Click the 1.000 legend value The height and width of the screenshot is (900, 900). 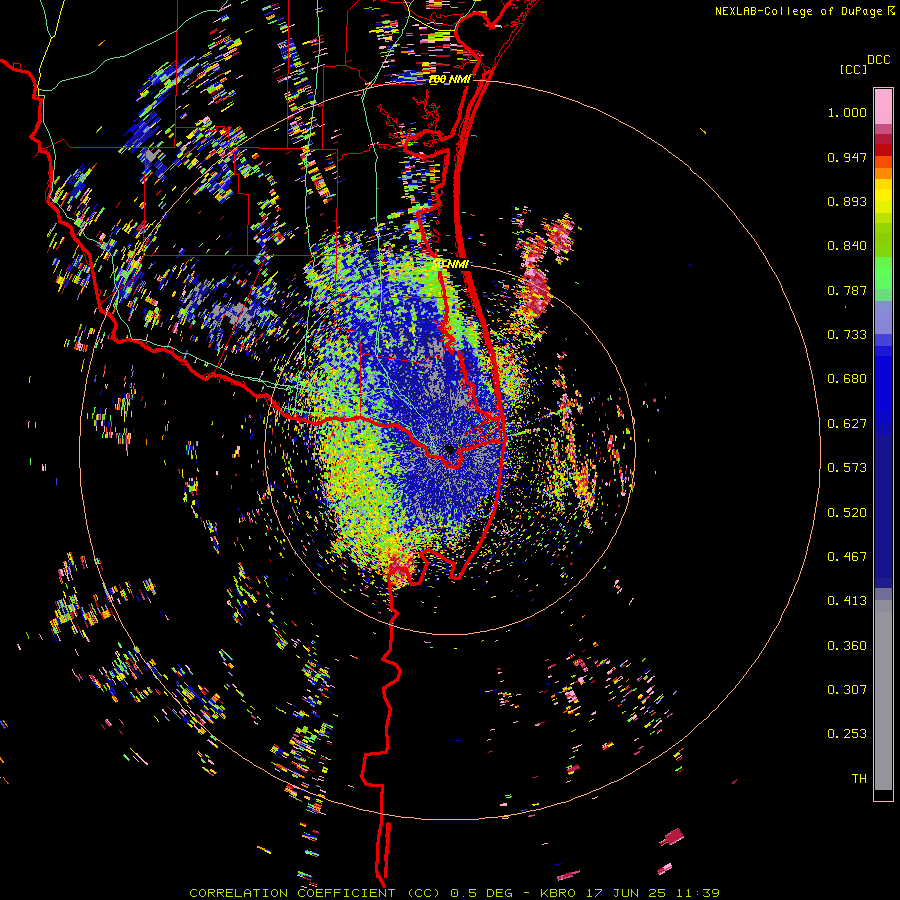(x=847, y=112)
